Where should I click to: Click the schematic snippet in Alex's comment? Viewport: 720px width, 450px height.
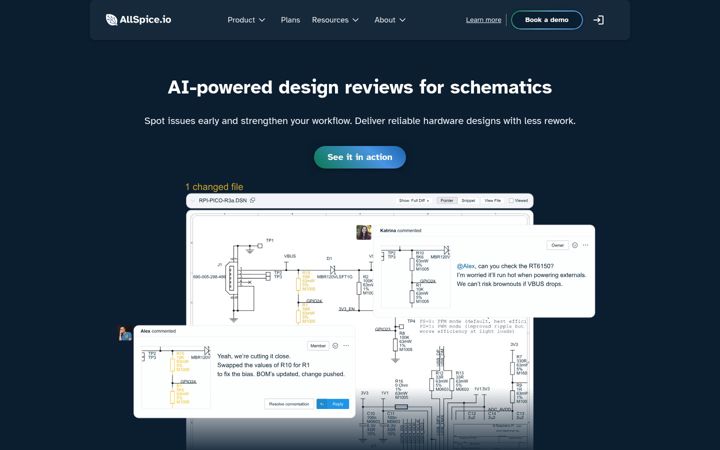click(175, 377)
